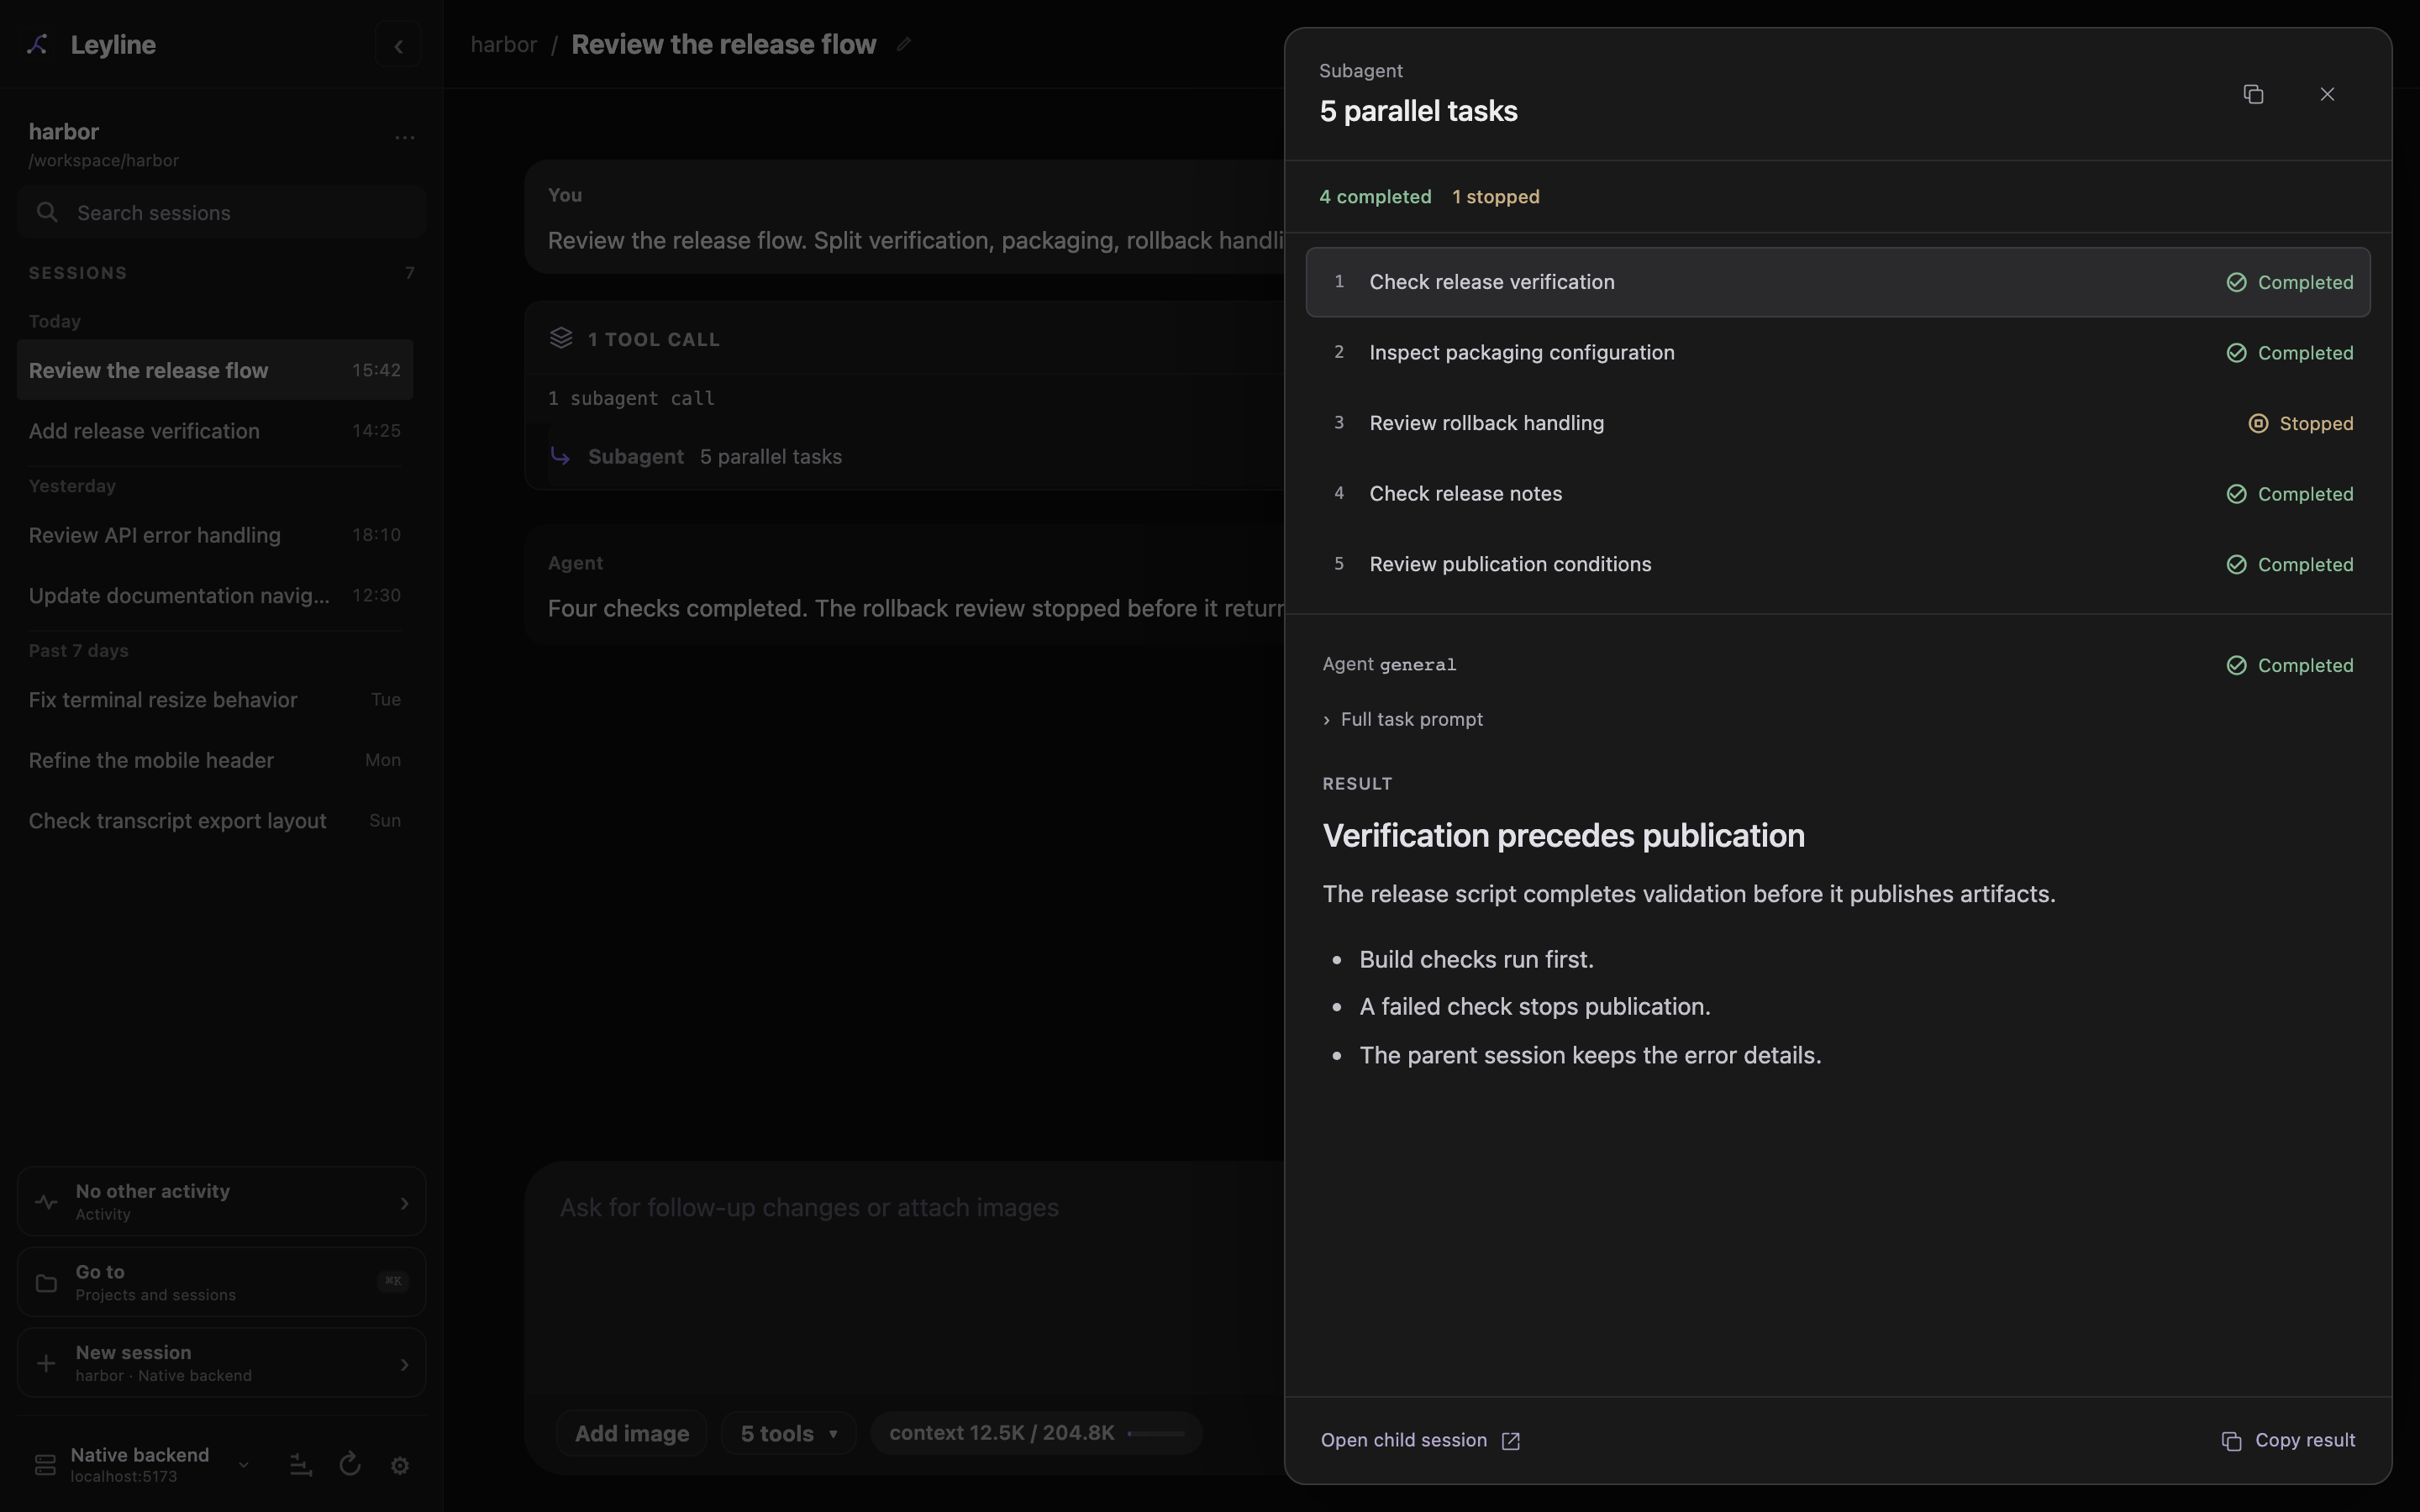Click the folder icon in Go to

(x=46, y=1283)
